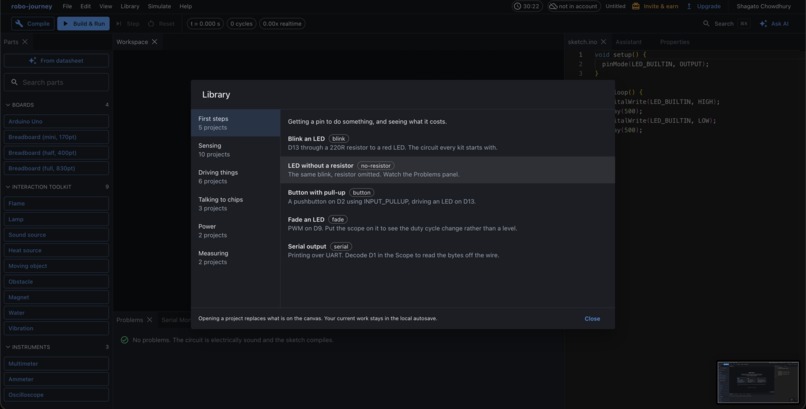Select the Magnet part
This screenshot has width=806, height=409.
[x=57, y=297]
